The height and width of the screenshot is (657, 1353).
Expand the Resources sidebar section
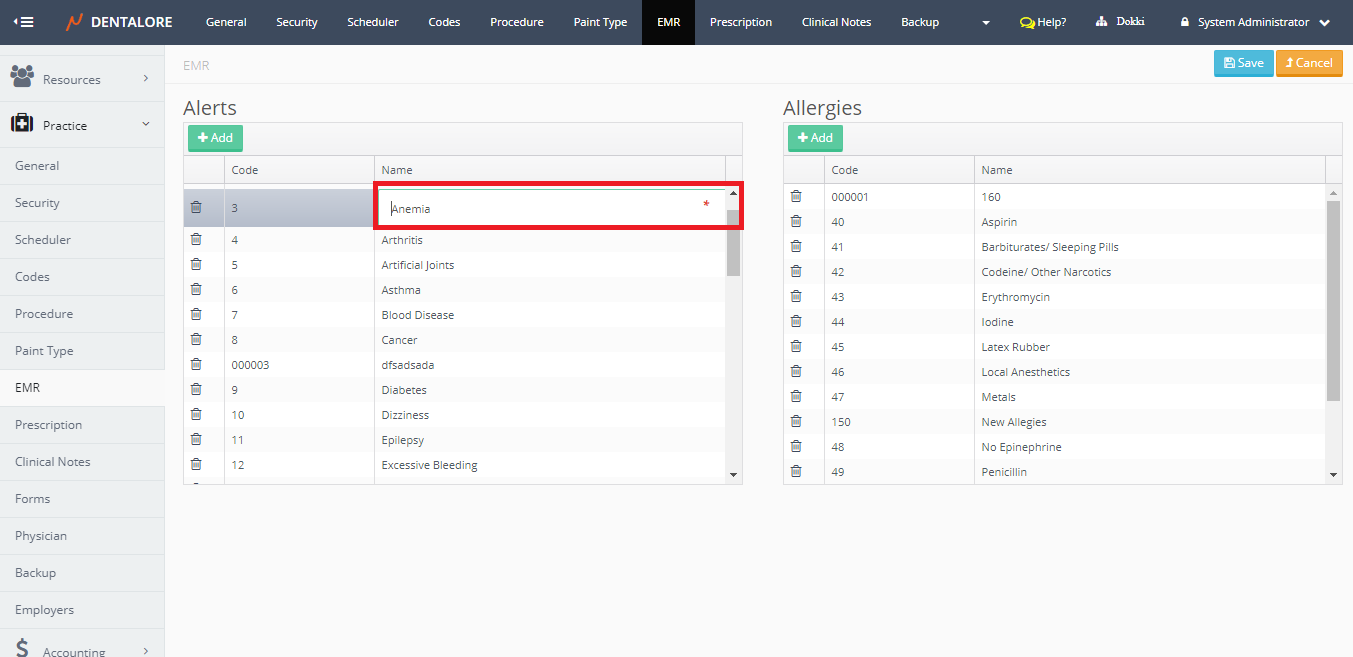[145, 78]
